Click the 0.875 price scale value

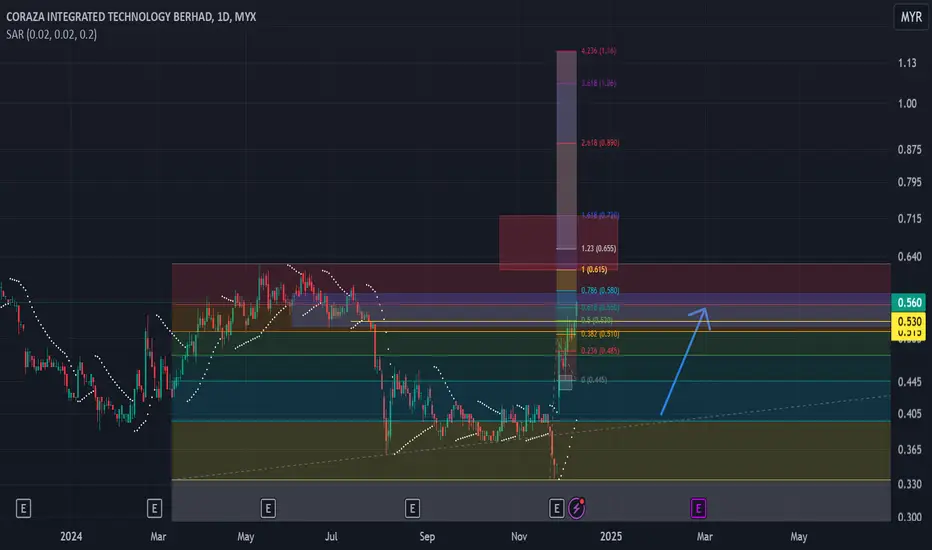click(x=909, y=150)
